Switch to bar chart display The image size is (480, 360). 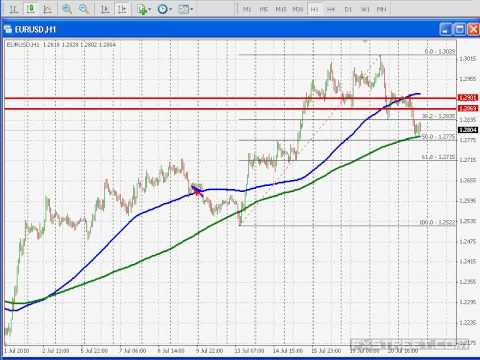[x=13, y=9]
